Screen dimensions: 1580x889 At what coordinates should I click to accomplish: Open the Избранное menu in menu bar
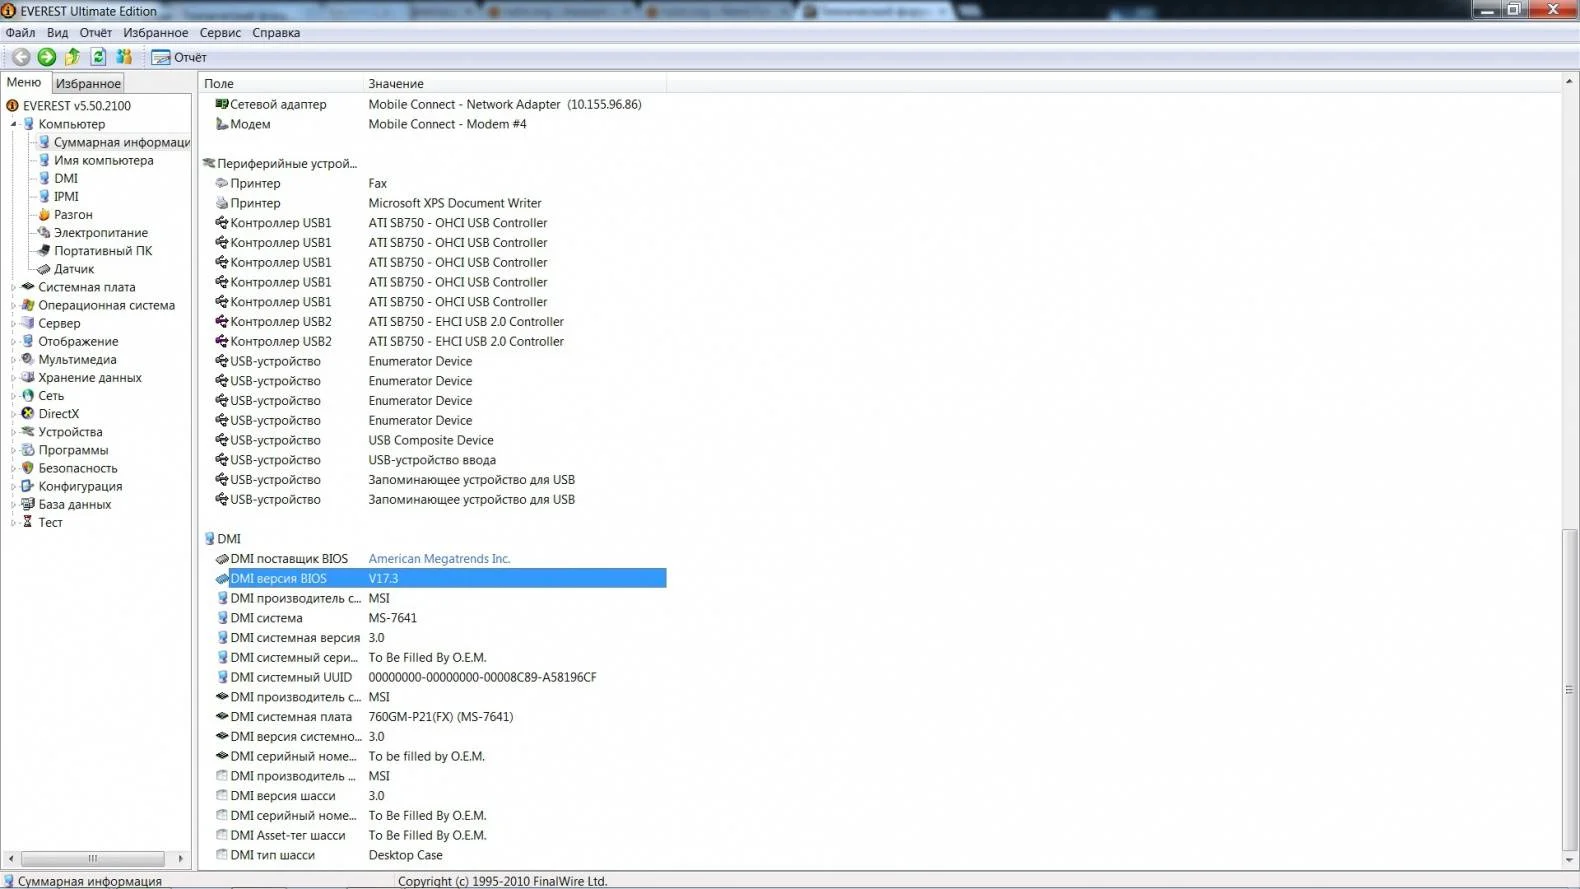155,33
